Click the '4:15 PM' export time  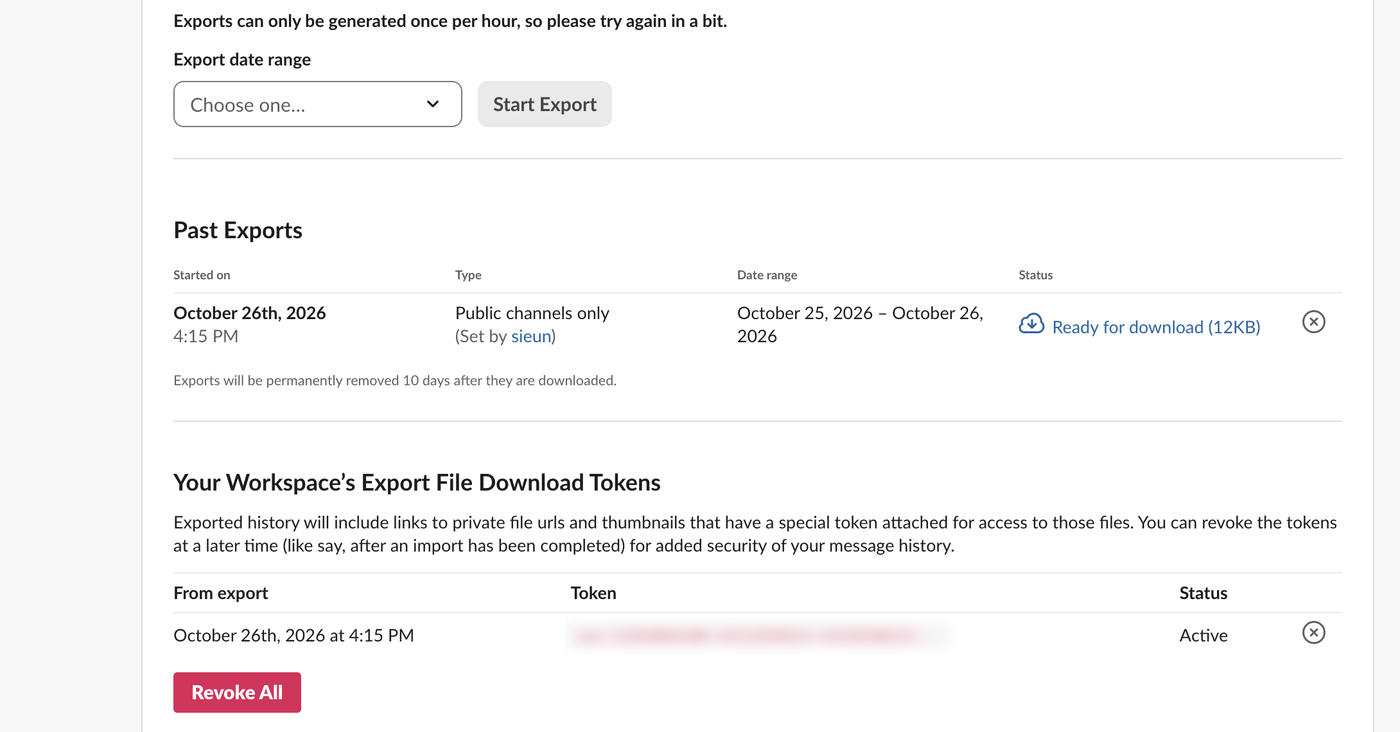[206, 336]
